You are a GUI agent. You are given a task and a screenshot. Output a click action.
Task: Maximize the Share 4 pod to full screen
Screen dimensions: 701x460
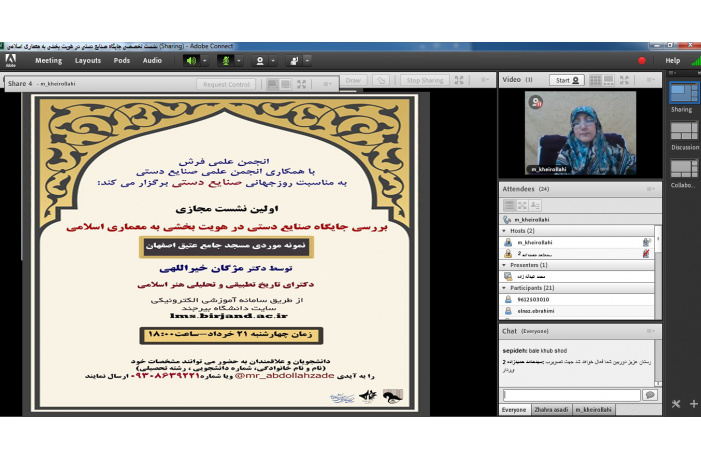coord(302,84)
